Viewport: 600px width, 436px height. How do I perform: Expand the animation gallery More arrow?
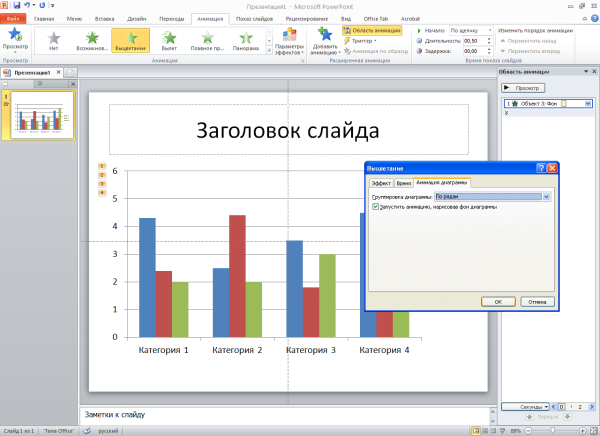point(269,50)
